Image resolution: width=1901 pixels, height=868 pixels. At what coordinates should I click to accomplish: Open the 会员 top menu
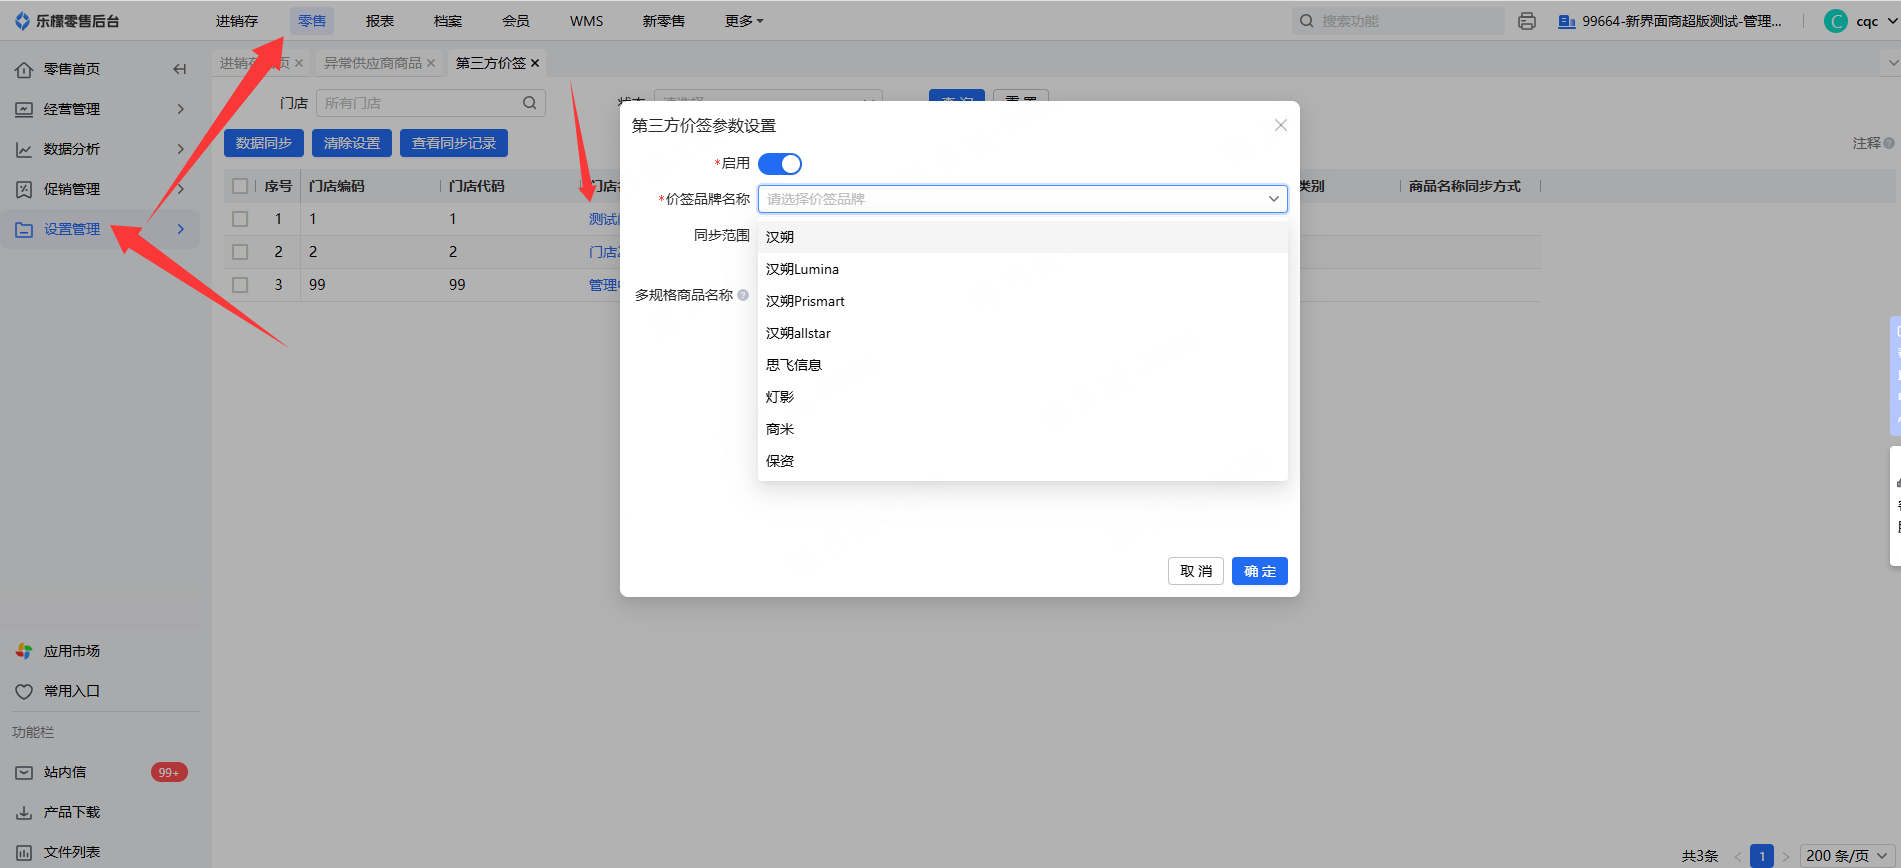516,21
